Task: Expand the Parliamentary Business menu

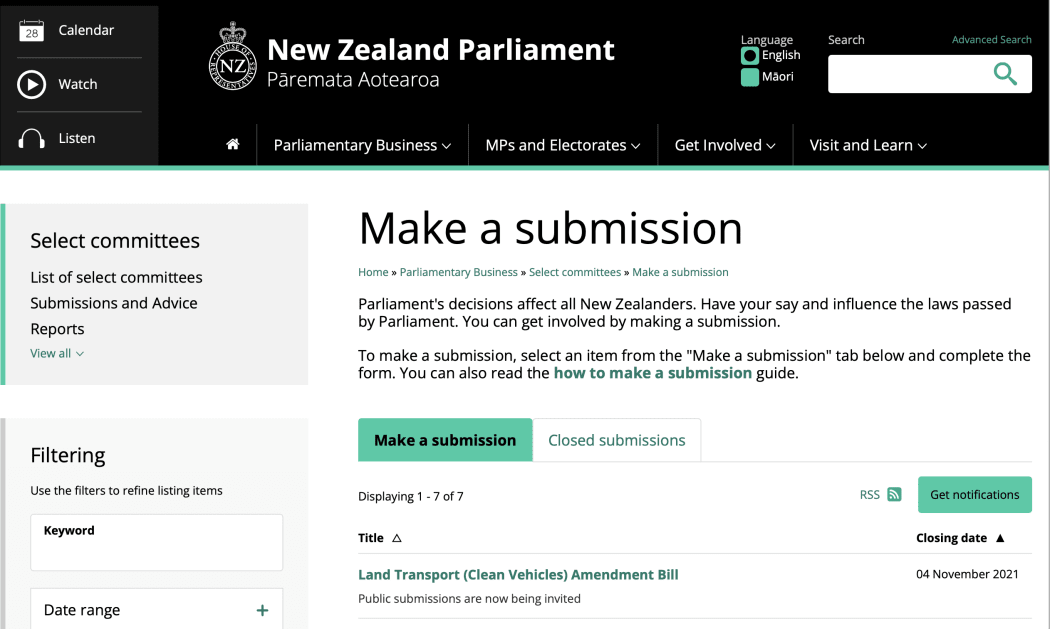Action: [362, 144]
